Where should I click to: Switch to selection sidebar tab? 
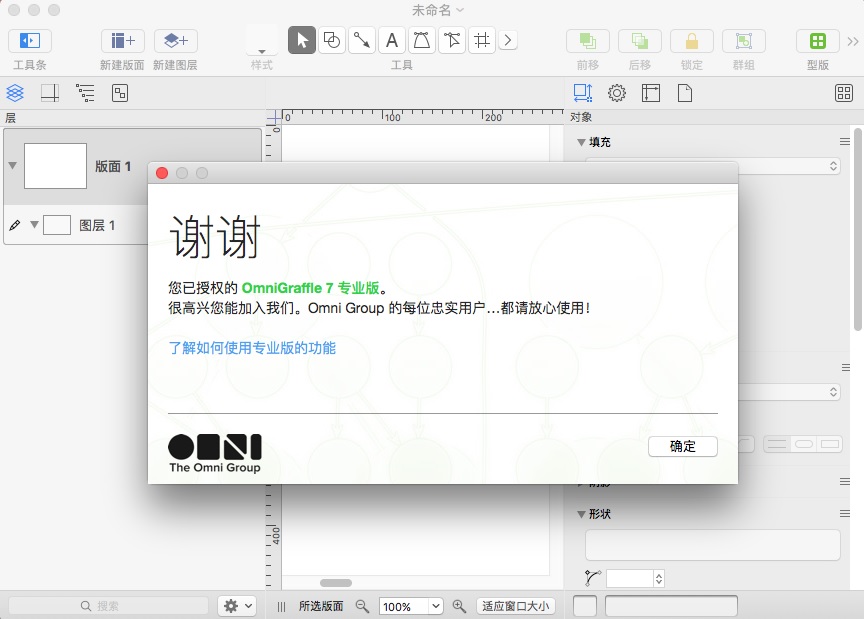tap(120, 93)
